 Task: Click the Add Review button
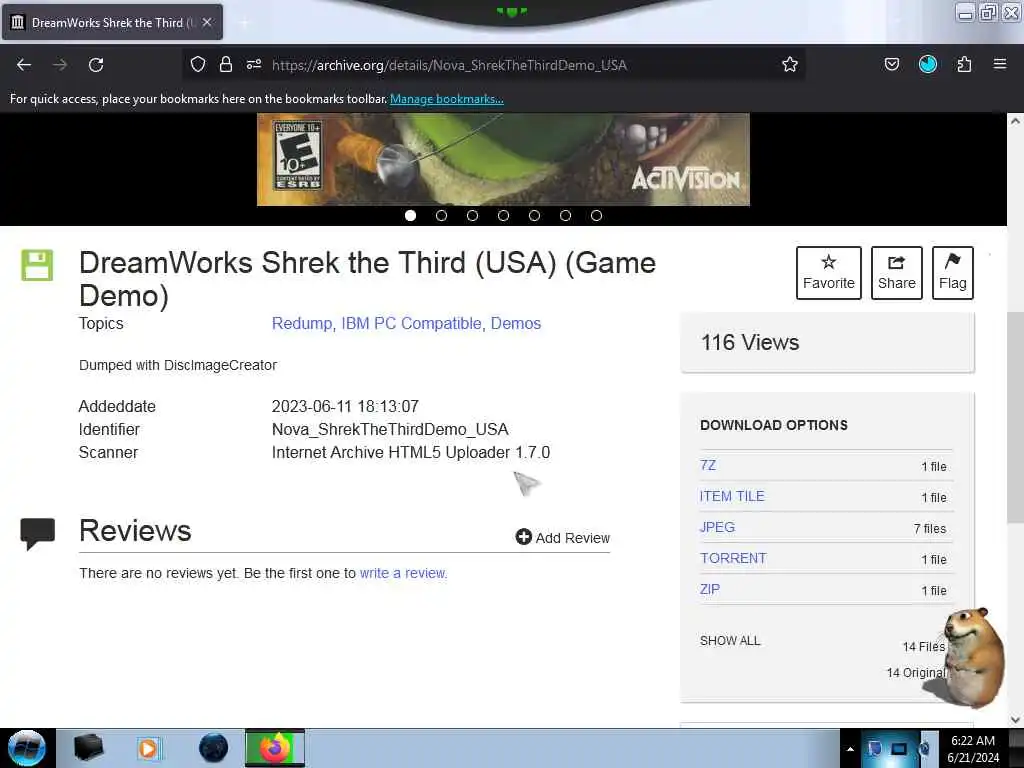pyautogui.click(x=562, y=537)
